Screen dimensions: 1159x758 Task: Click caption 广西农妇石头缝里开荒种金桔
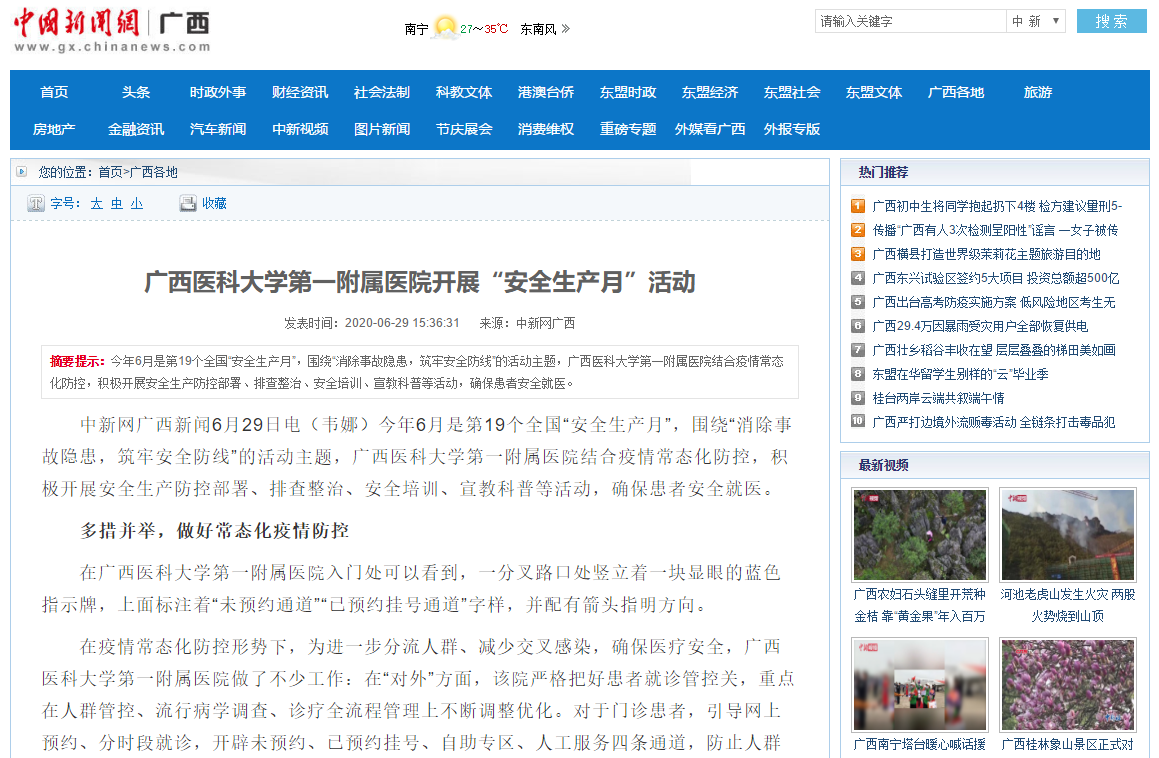click(920, 606)
